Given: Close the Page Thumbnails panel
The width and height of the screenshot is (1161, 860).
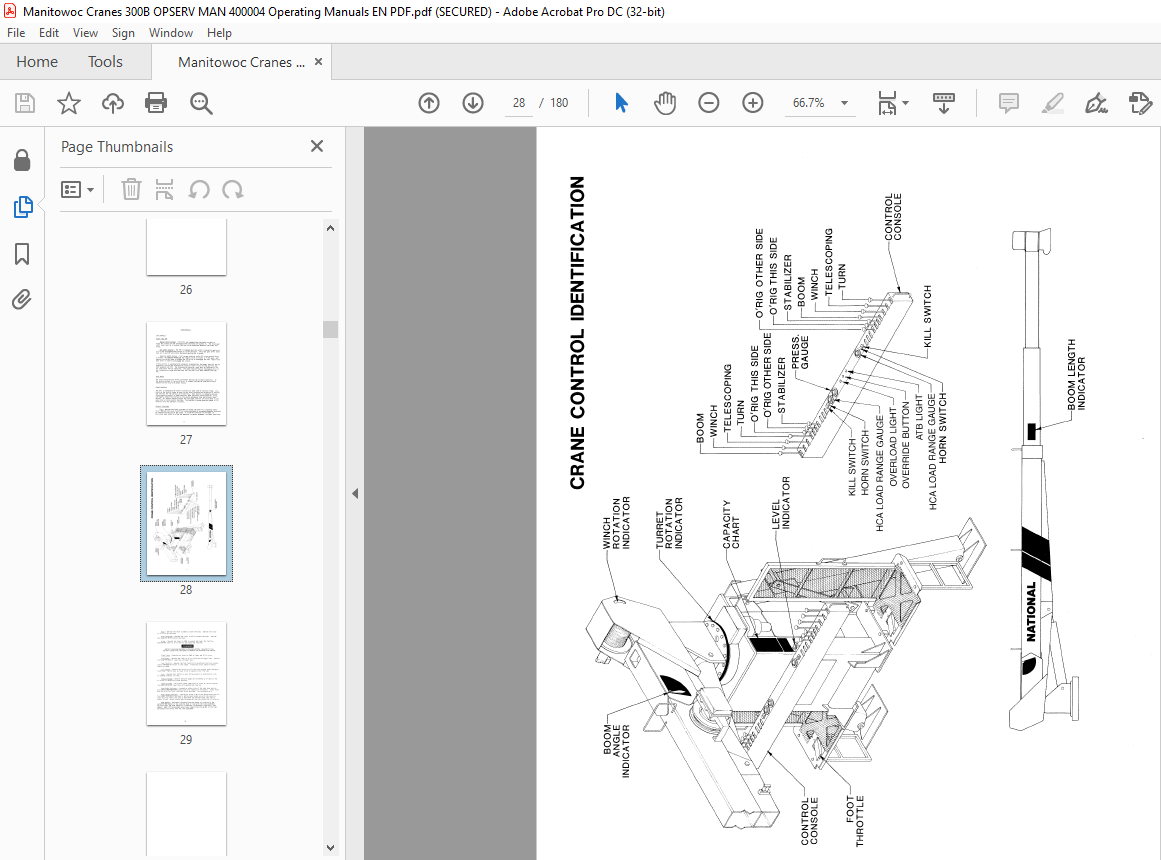Looking at the screenshot, I should tap(317, 146).
